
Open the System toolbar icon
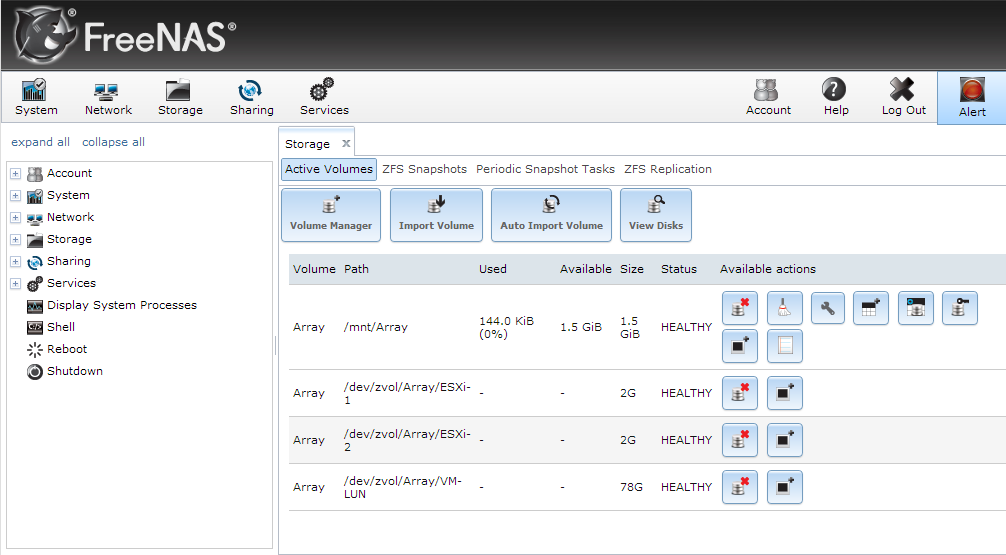pos(36,97)
